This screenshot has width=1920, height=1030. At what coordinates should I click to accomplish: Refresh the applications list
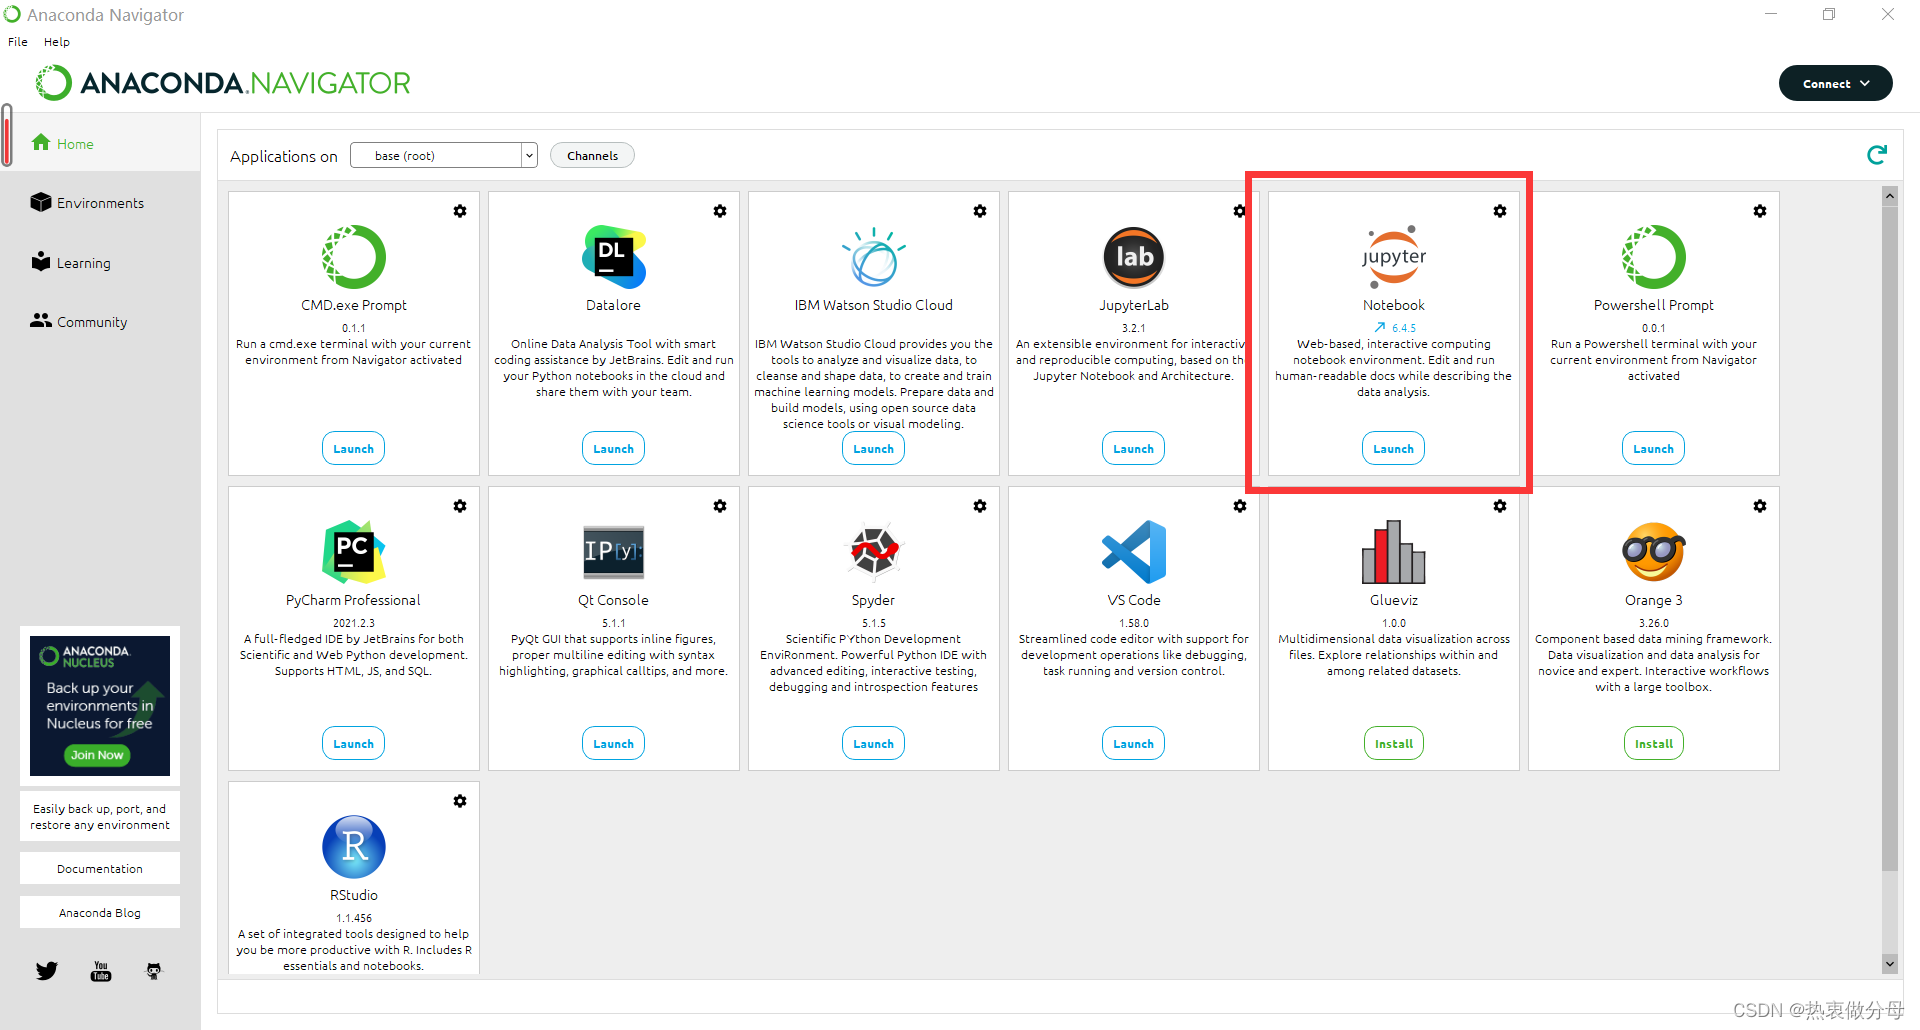[1877, 154]
